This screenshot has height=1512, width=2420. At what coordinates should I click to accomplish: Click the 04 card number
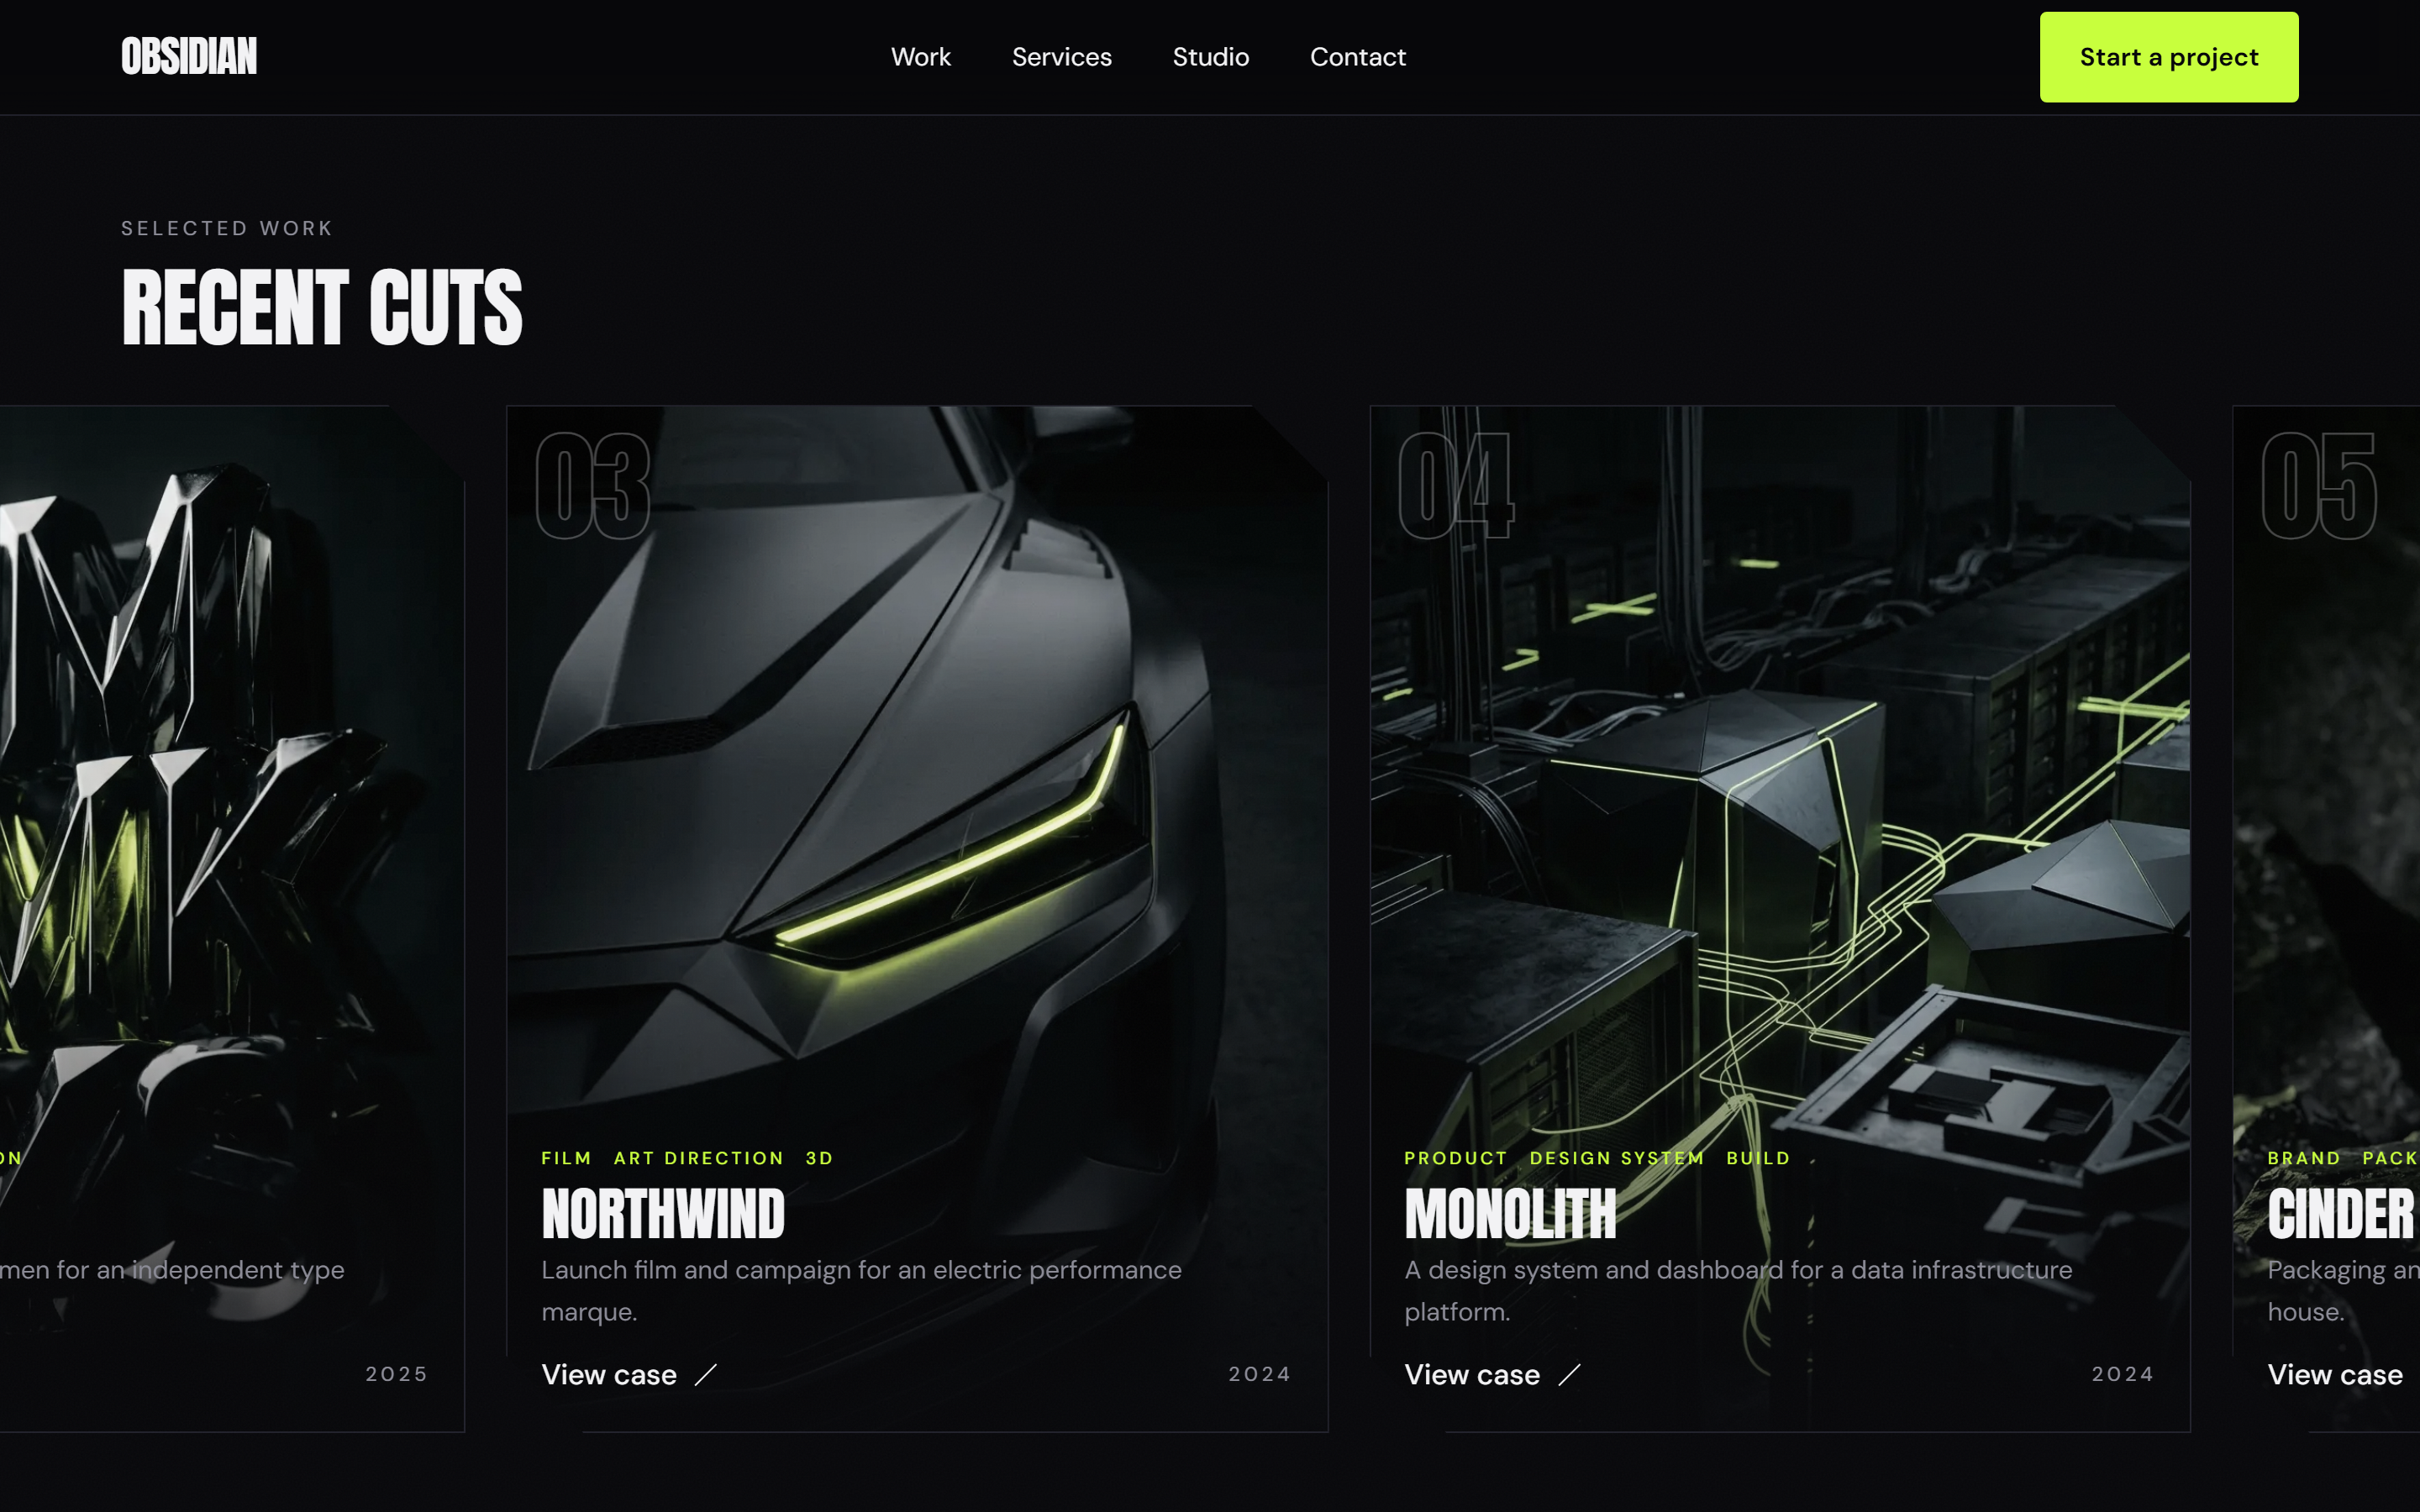point(1456,486)
